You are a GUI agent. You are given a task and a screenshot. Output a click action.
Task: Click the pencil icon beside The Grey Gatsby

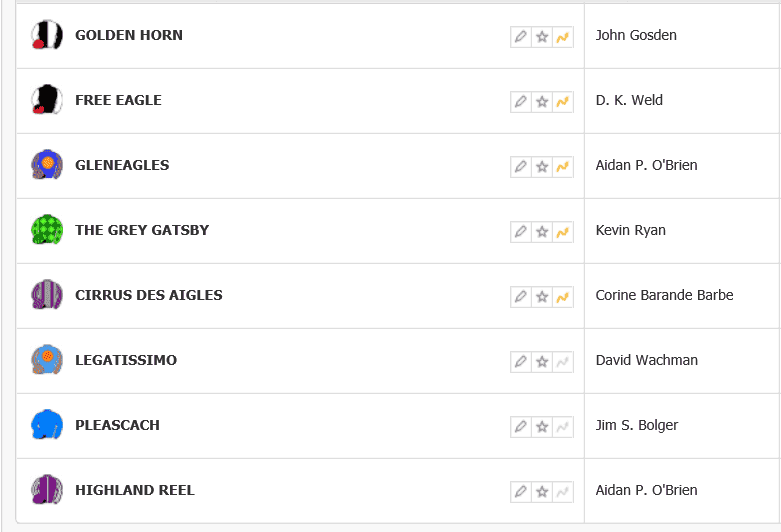click(520, 232)
